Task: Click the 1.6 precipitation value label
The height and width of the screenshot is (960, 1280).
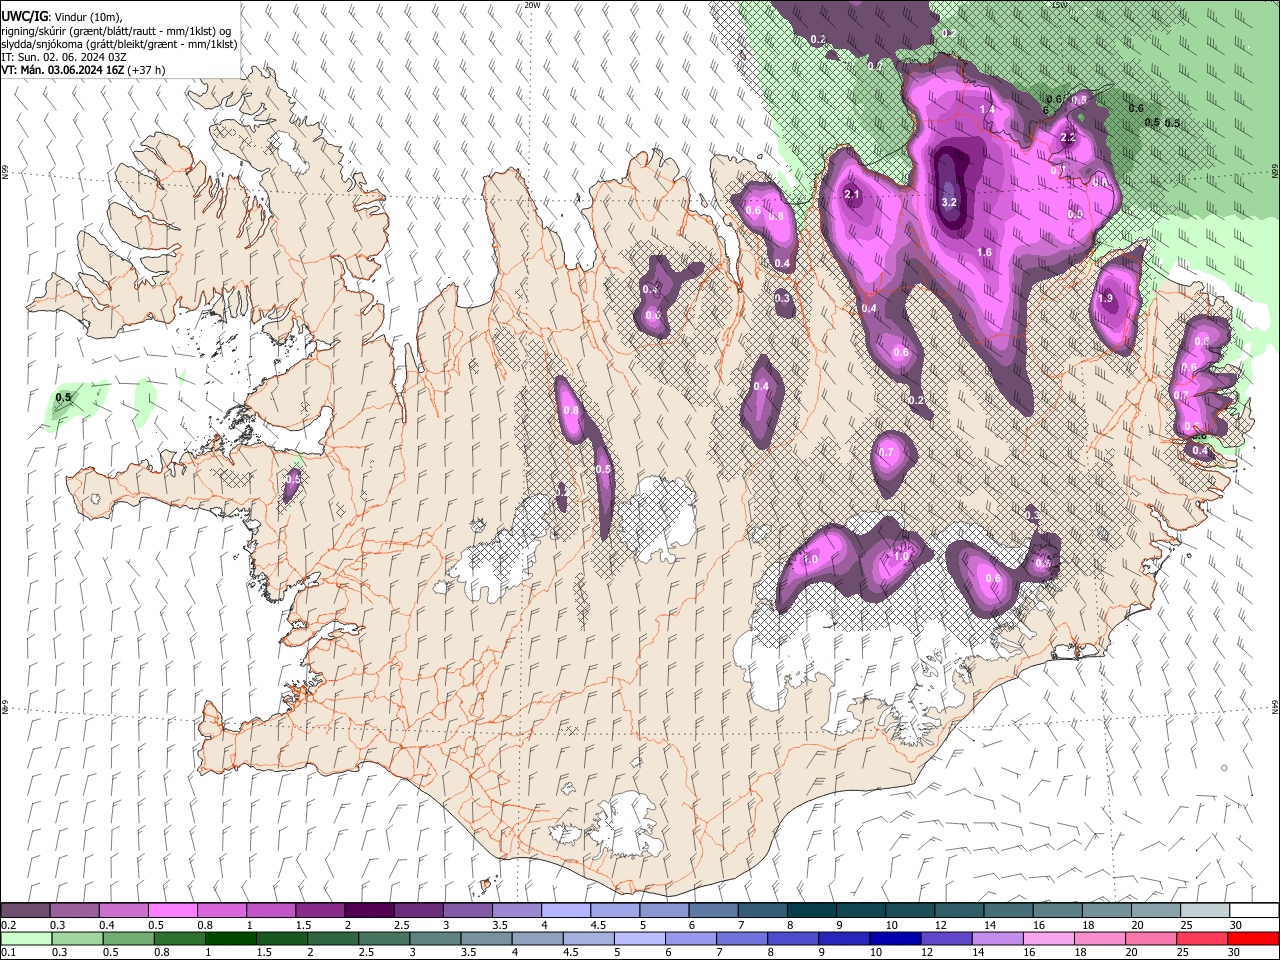Action: (984, 252)
